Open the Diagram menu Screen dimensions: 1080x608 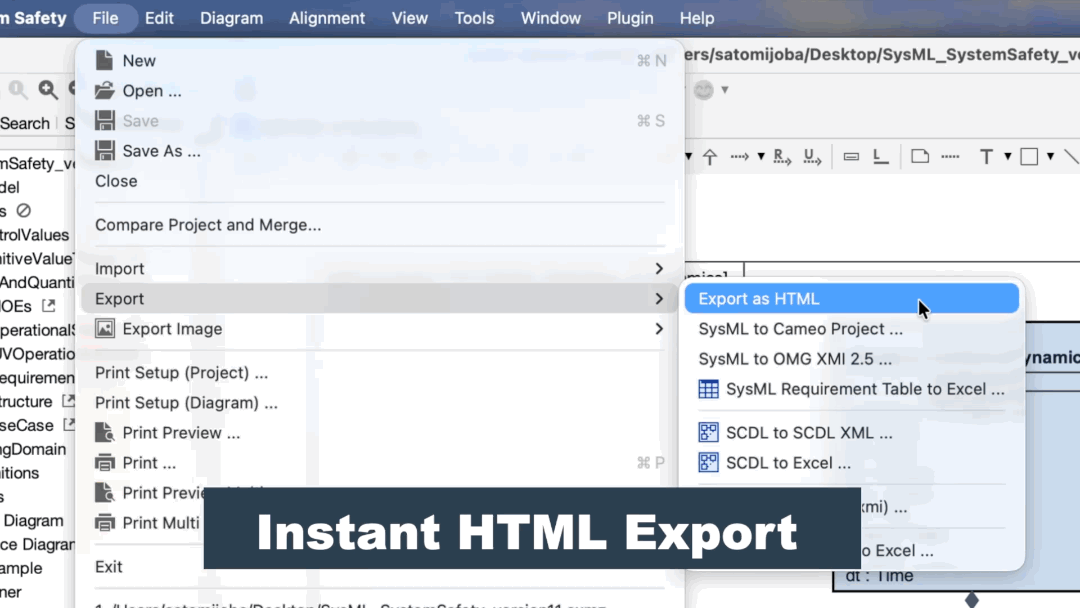[231, 17]
